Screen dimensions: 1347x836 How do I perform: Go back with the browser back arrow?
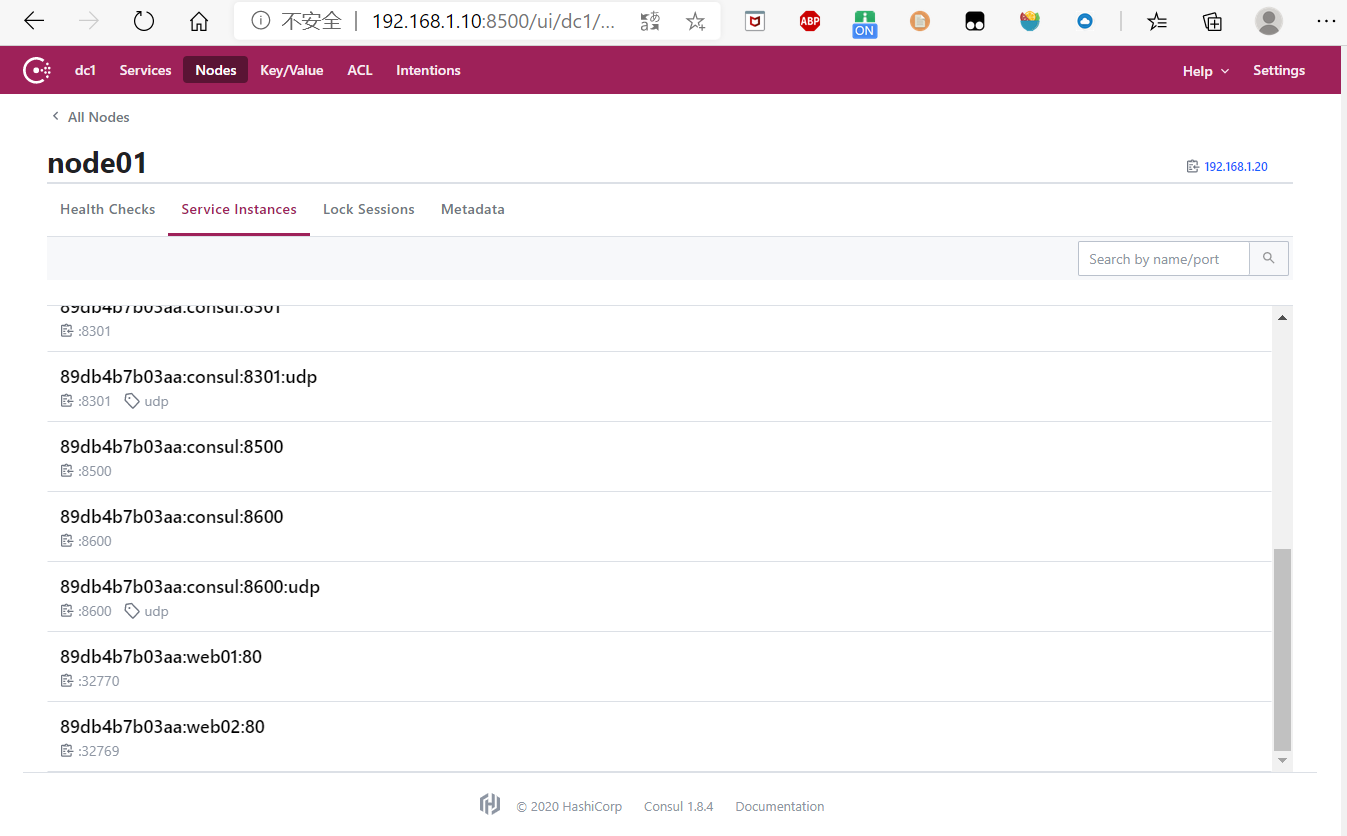pyautogui.click(x=34, y=21)
